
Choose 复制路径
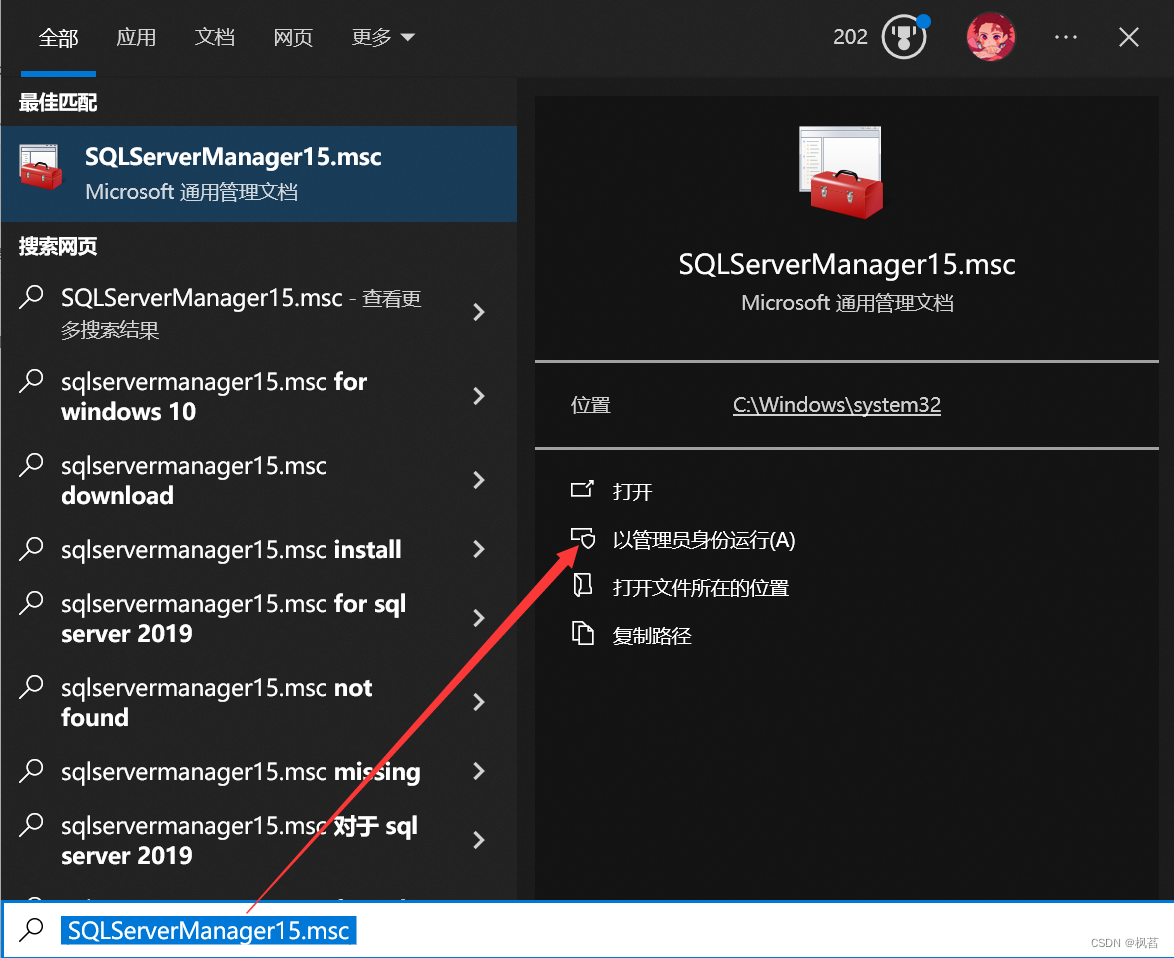pos(652,635)
